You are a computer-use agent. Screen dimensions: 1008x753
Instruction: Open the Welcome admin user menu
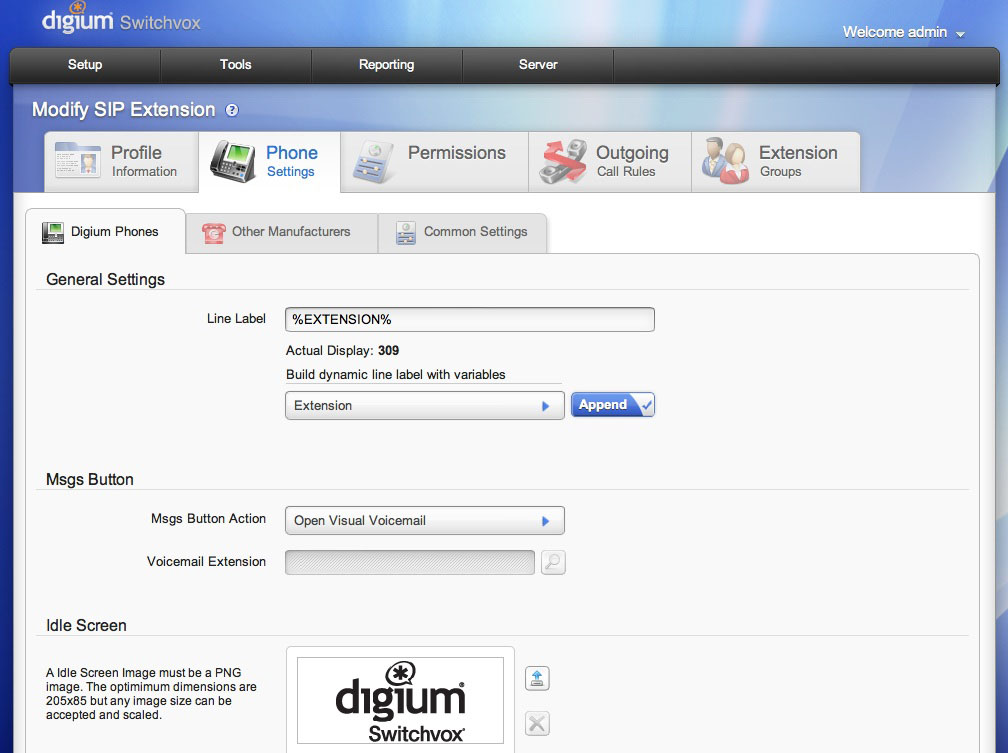(903, 32)
